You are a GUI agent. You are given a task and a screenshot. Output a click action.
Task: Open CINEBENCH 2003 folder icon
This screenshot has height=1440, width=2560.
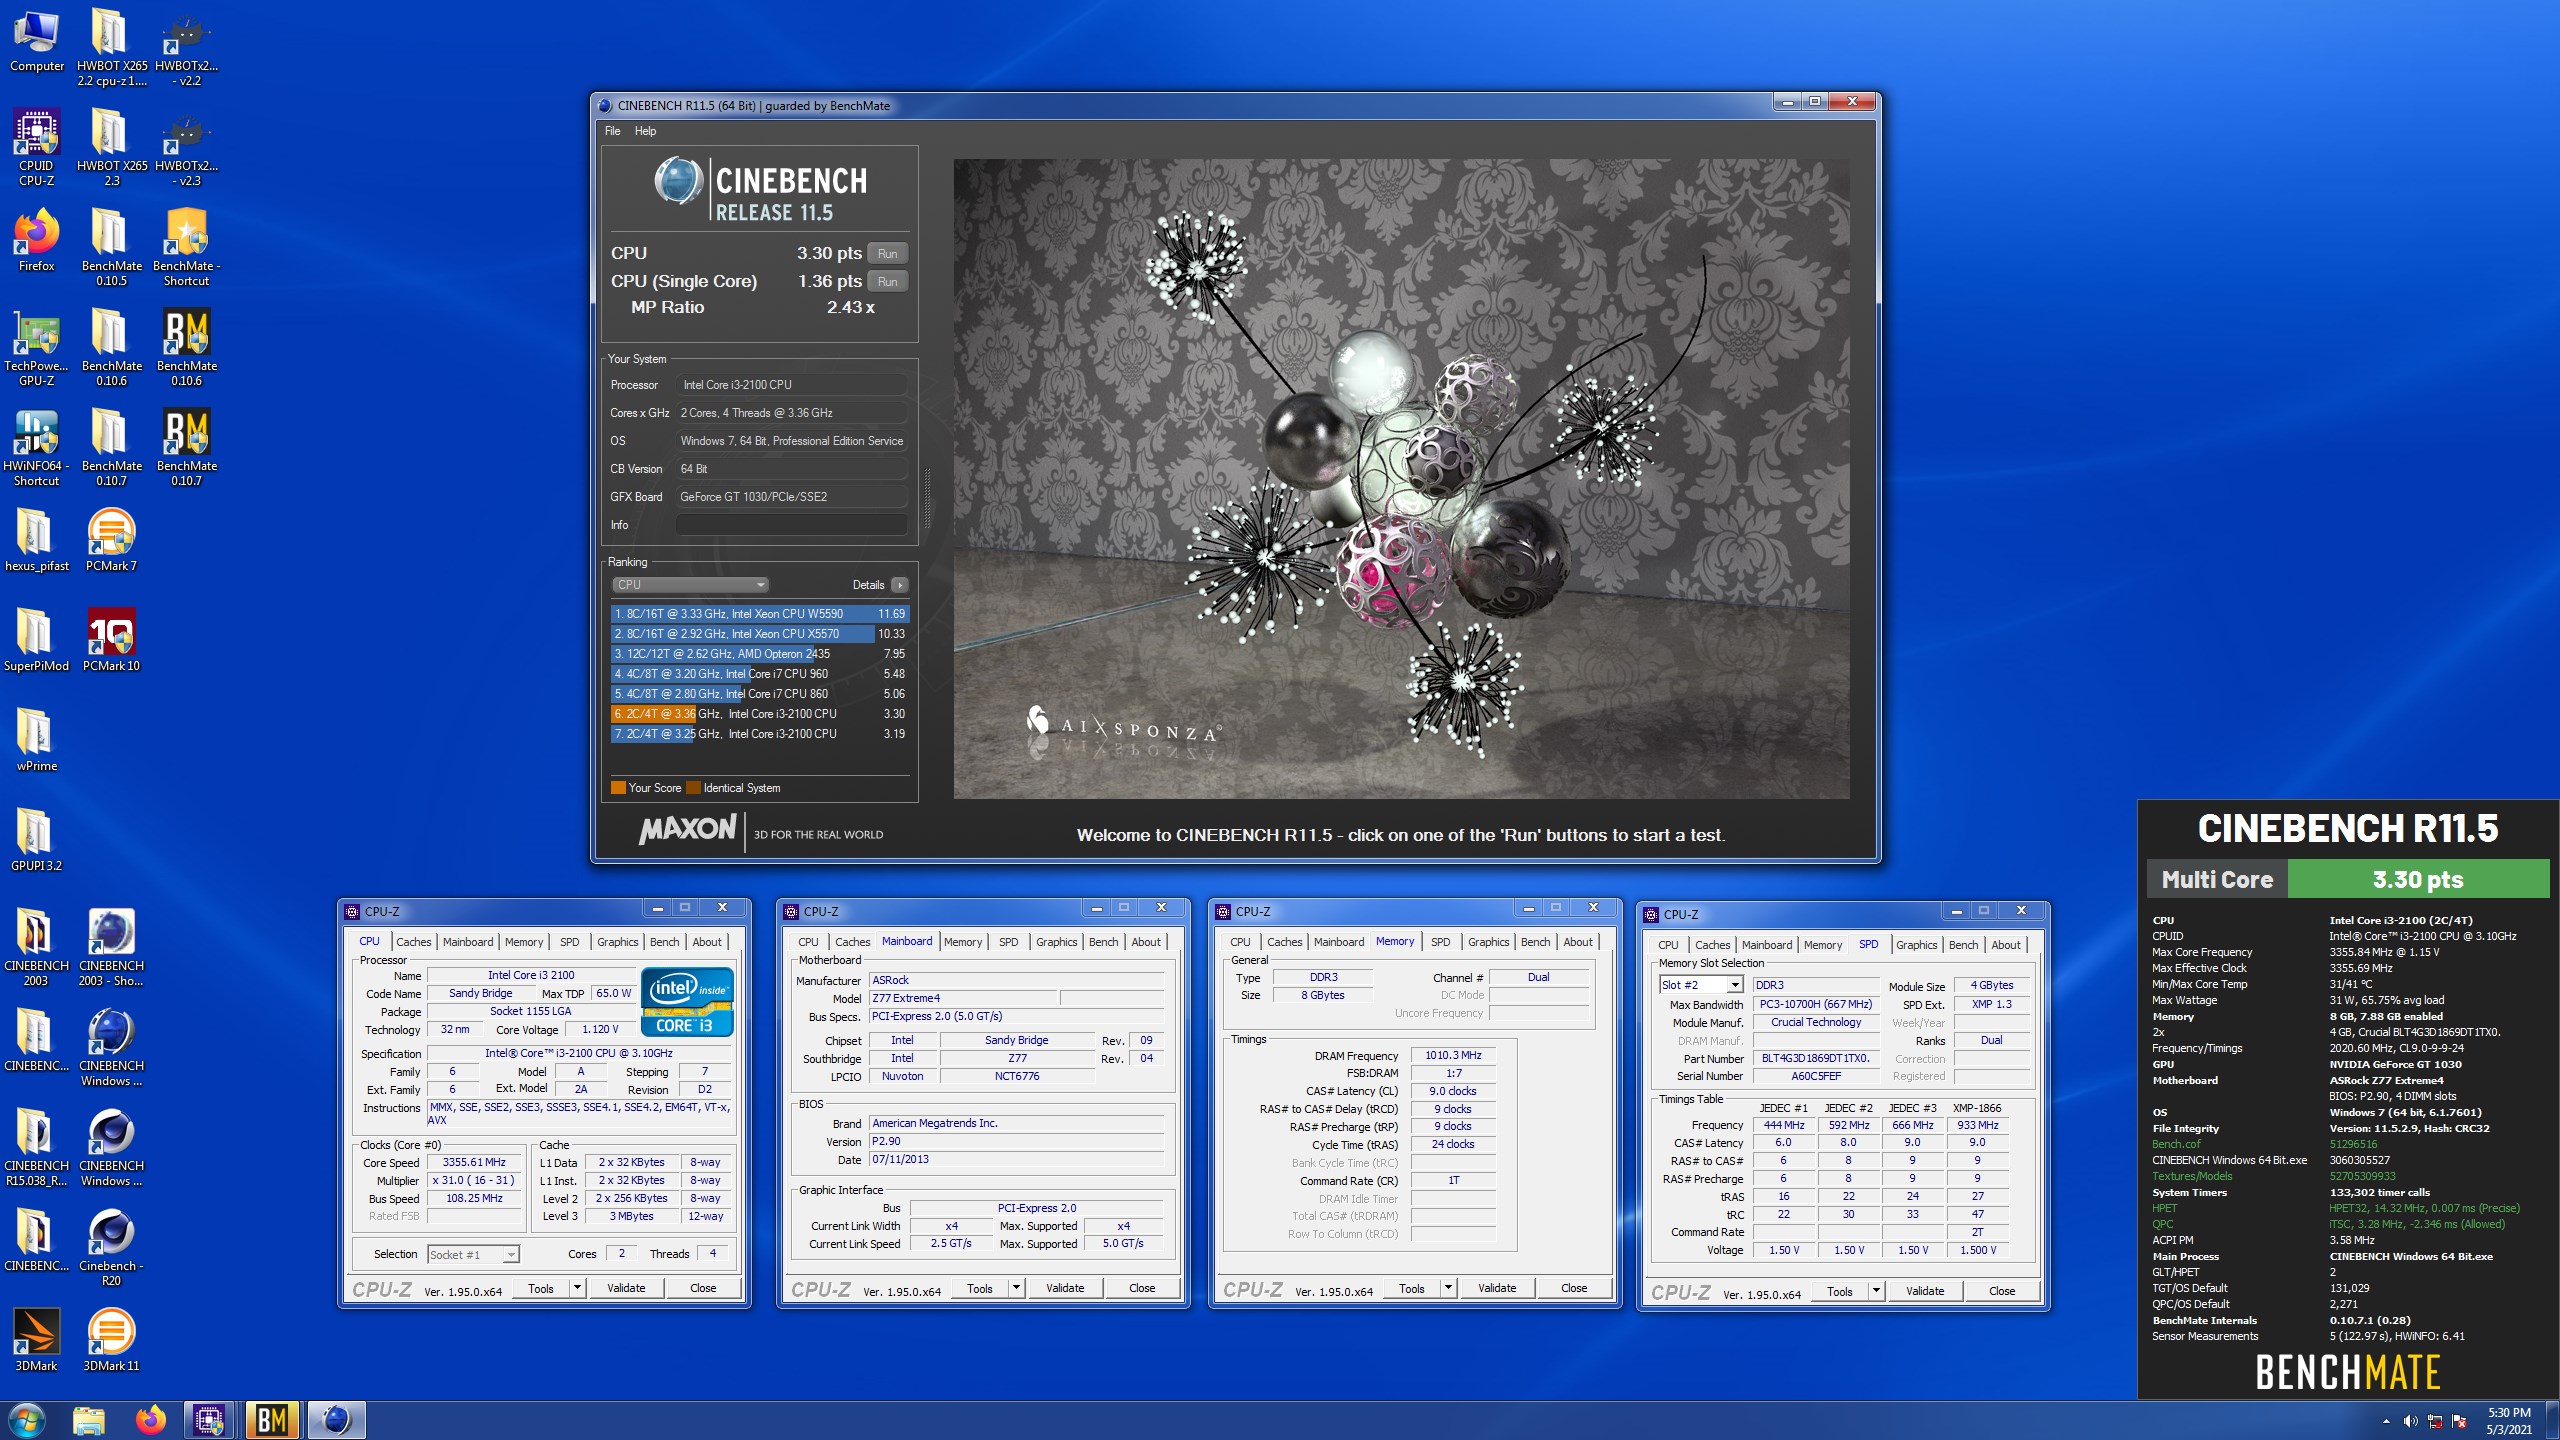(37, 948)
